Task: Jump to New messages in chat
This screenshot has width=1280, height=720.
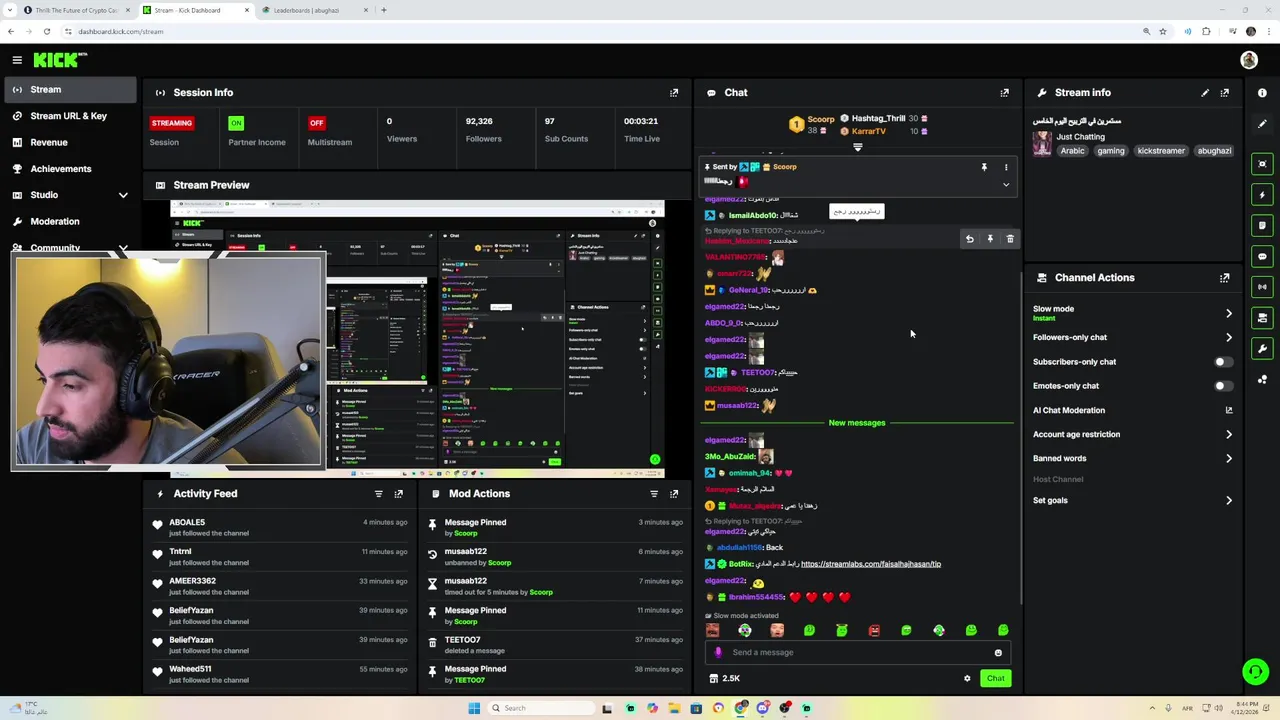Action: pos(857,423)
